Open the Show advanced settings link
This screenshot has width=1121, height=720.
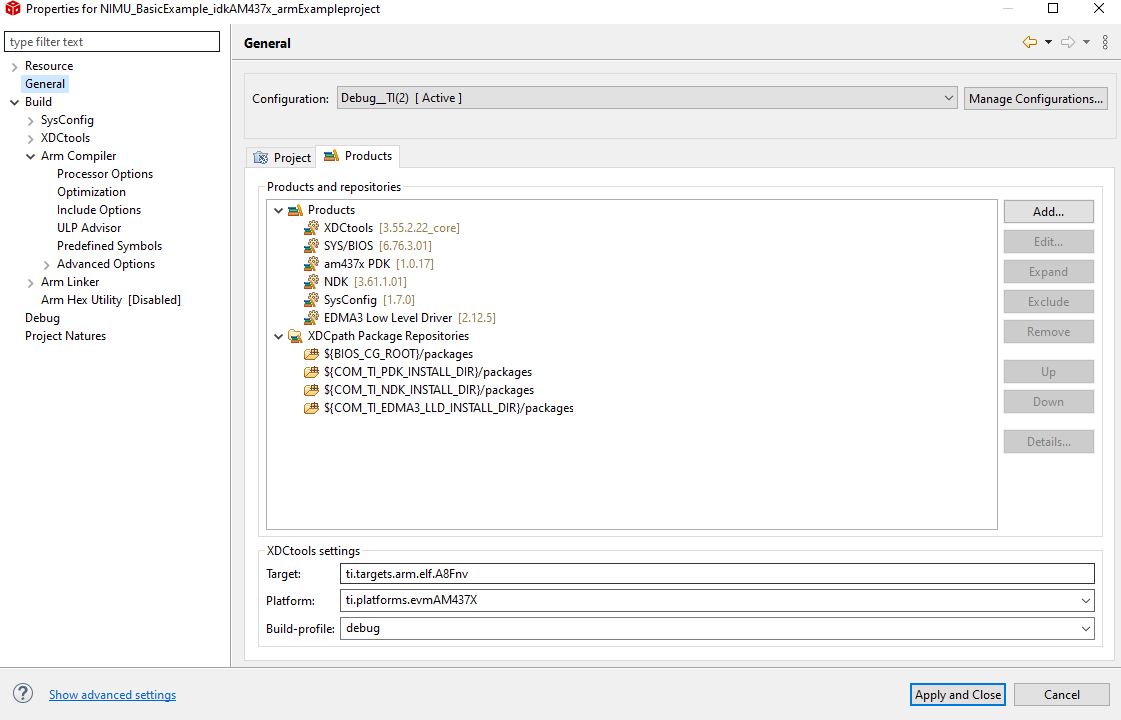click(x=112, y=695)
